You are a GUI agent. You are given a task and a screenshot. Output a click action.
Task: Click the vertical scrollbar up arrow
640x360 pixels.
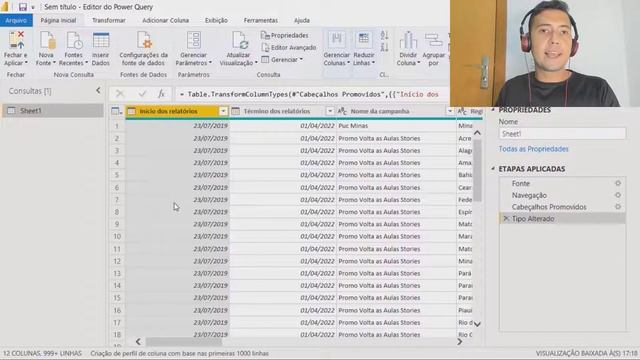(x=477, y=133)
